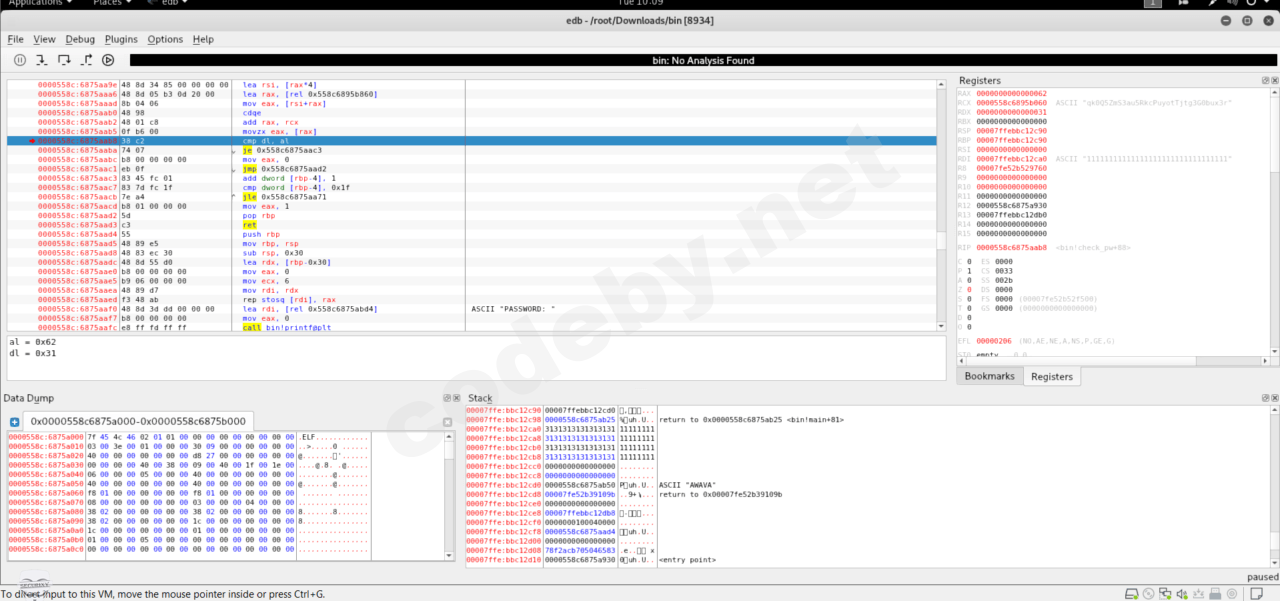
Task: Select the RAX register value
Action: click(x=1011, y=93)
